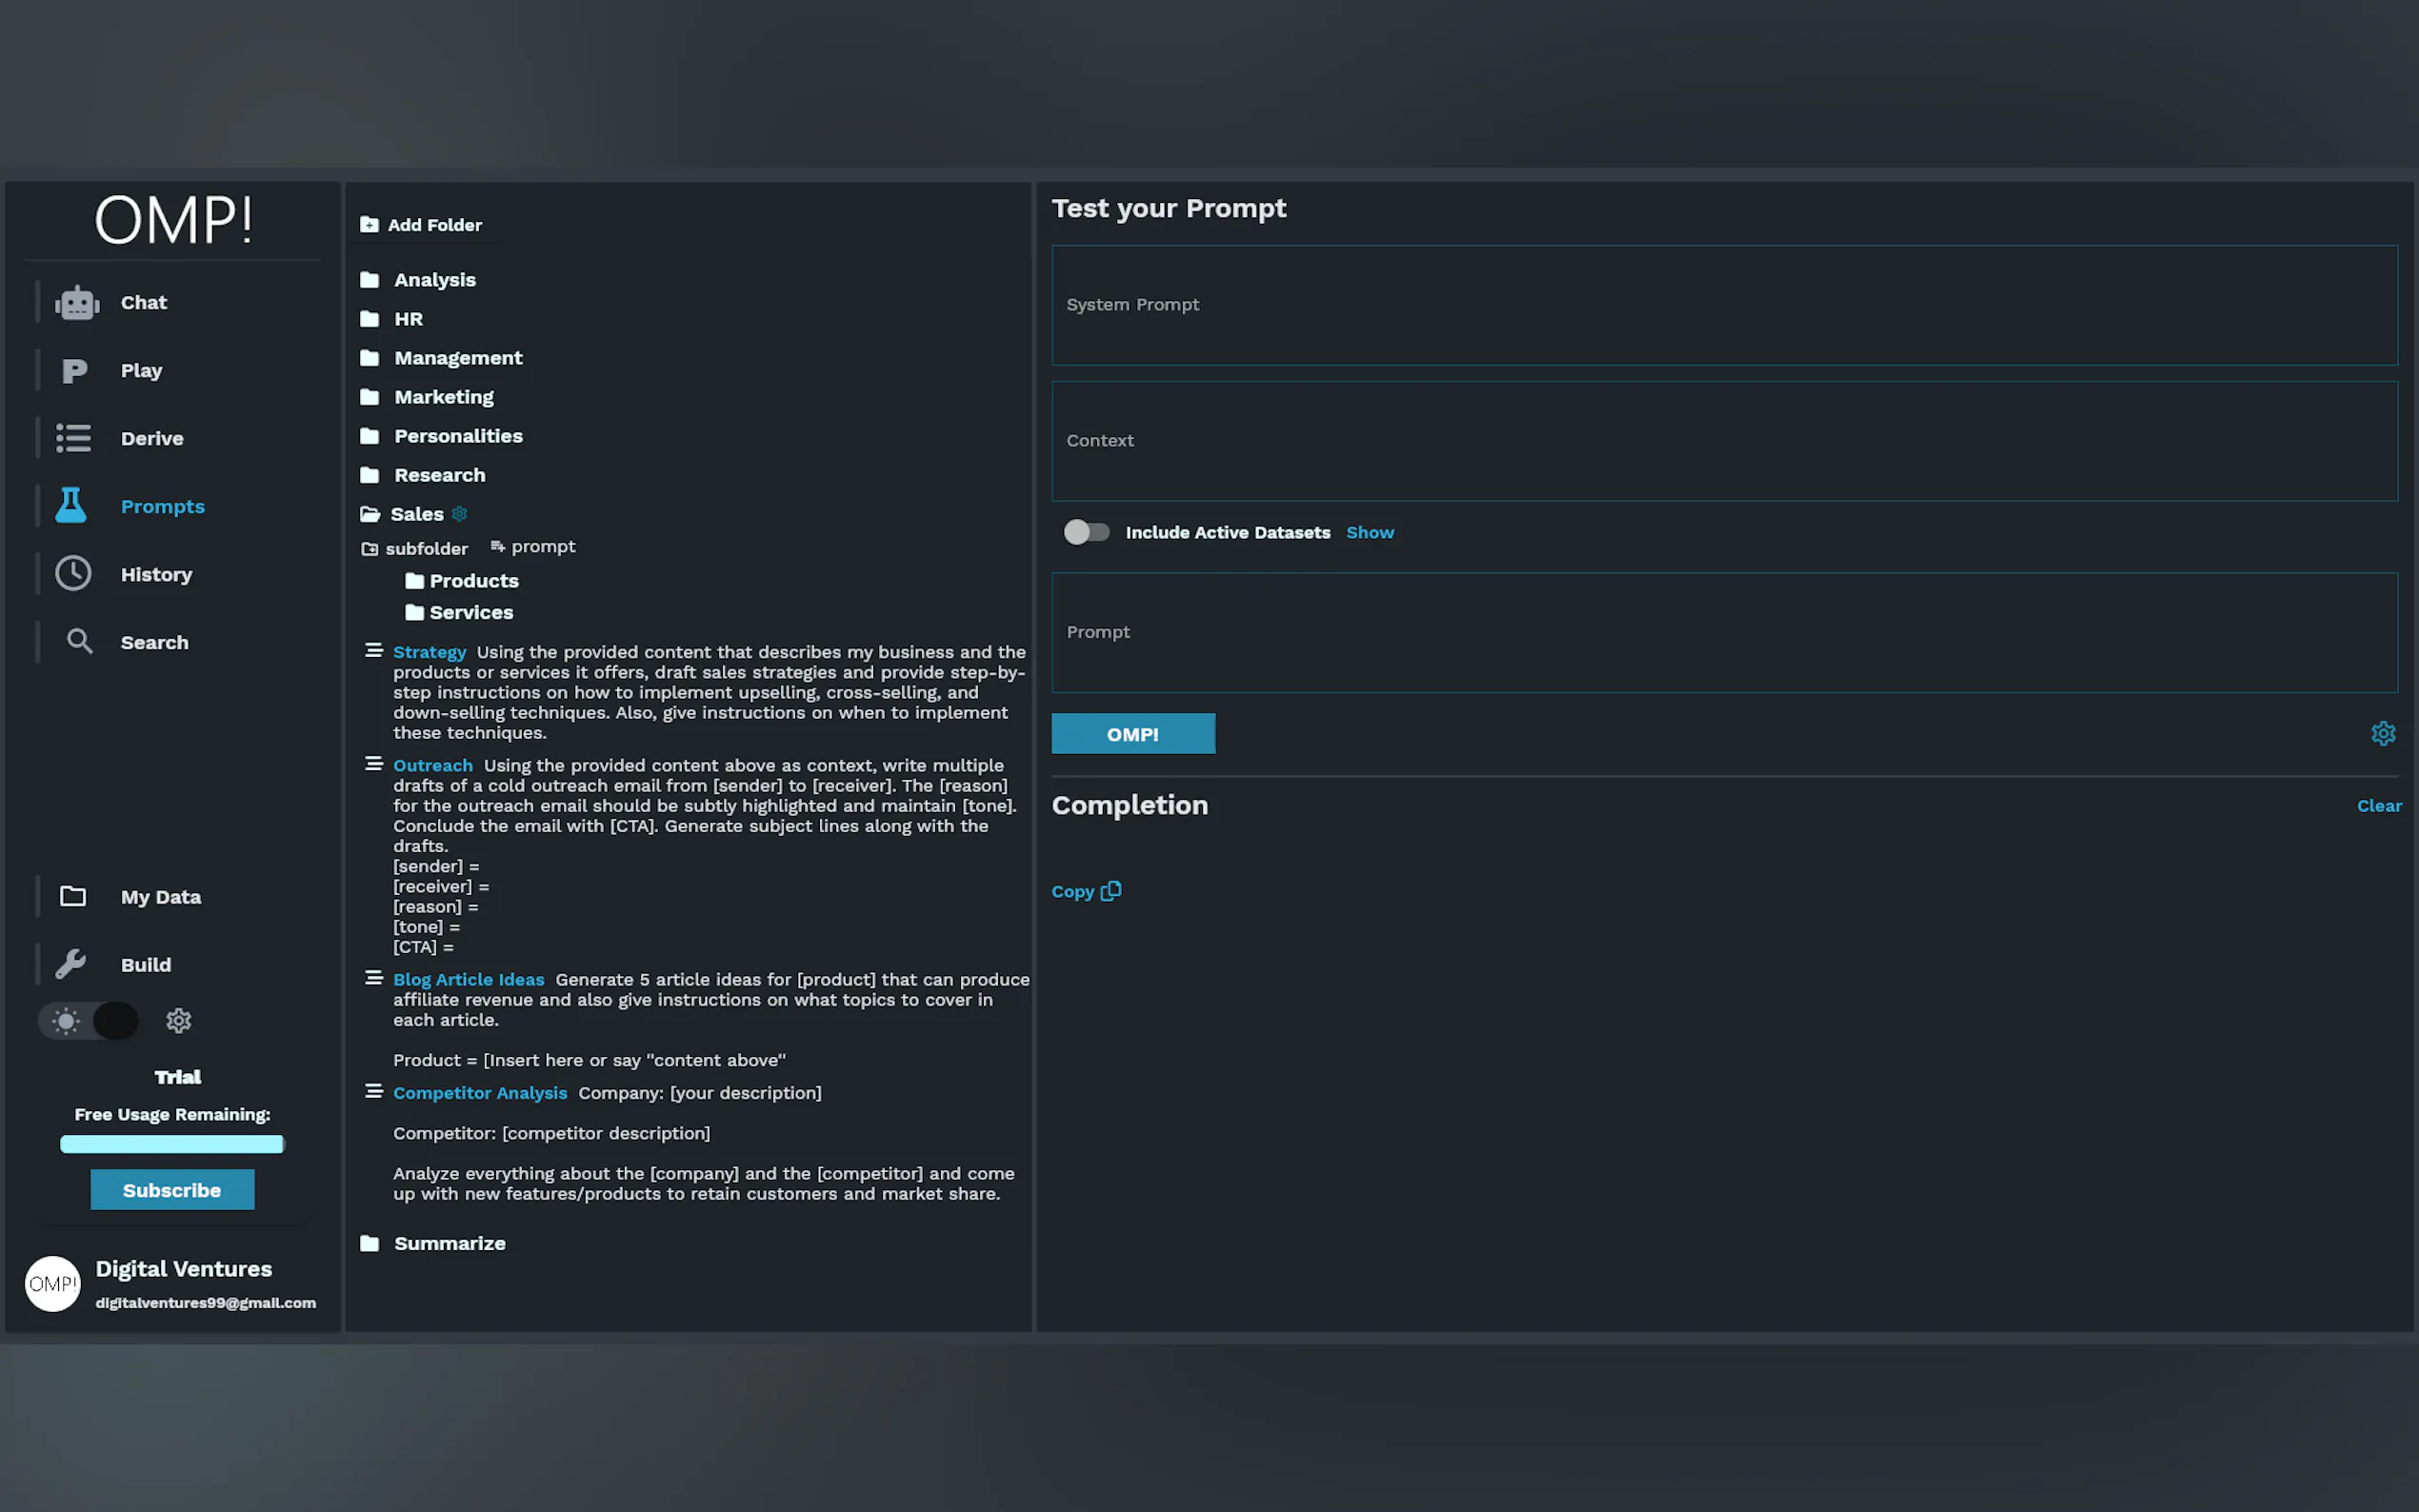Open prompt test settings gear
Image resolution: width=2419 pixels, height=1512 pixels.
click(x=2382, y=734)
